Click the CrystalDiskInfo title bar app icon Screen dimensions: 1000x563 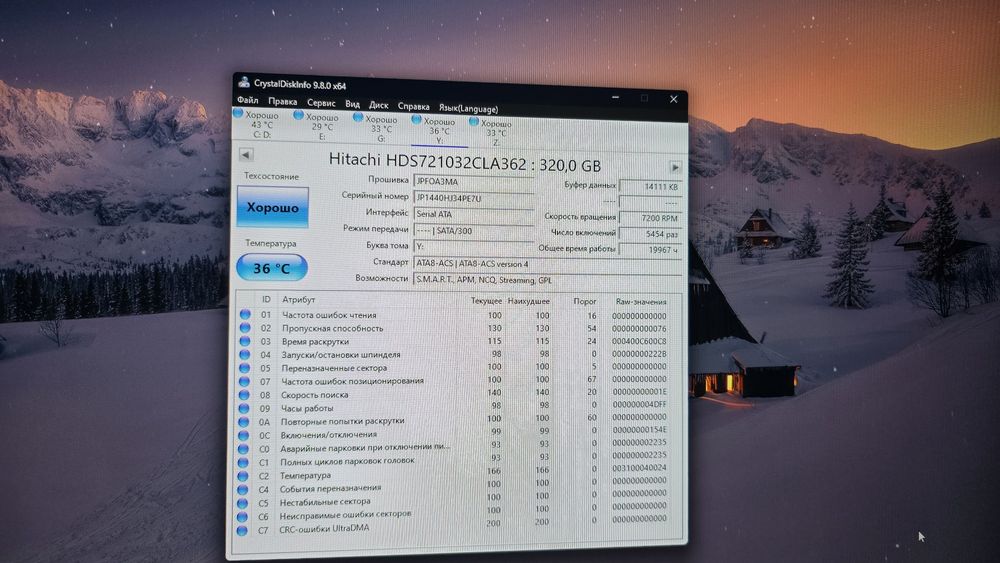tap(244, 82)
